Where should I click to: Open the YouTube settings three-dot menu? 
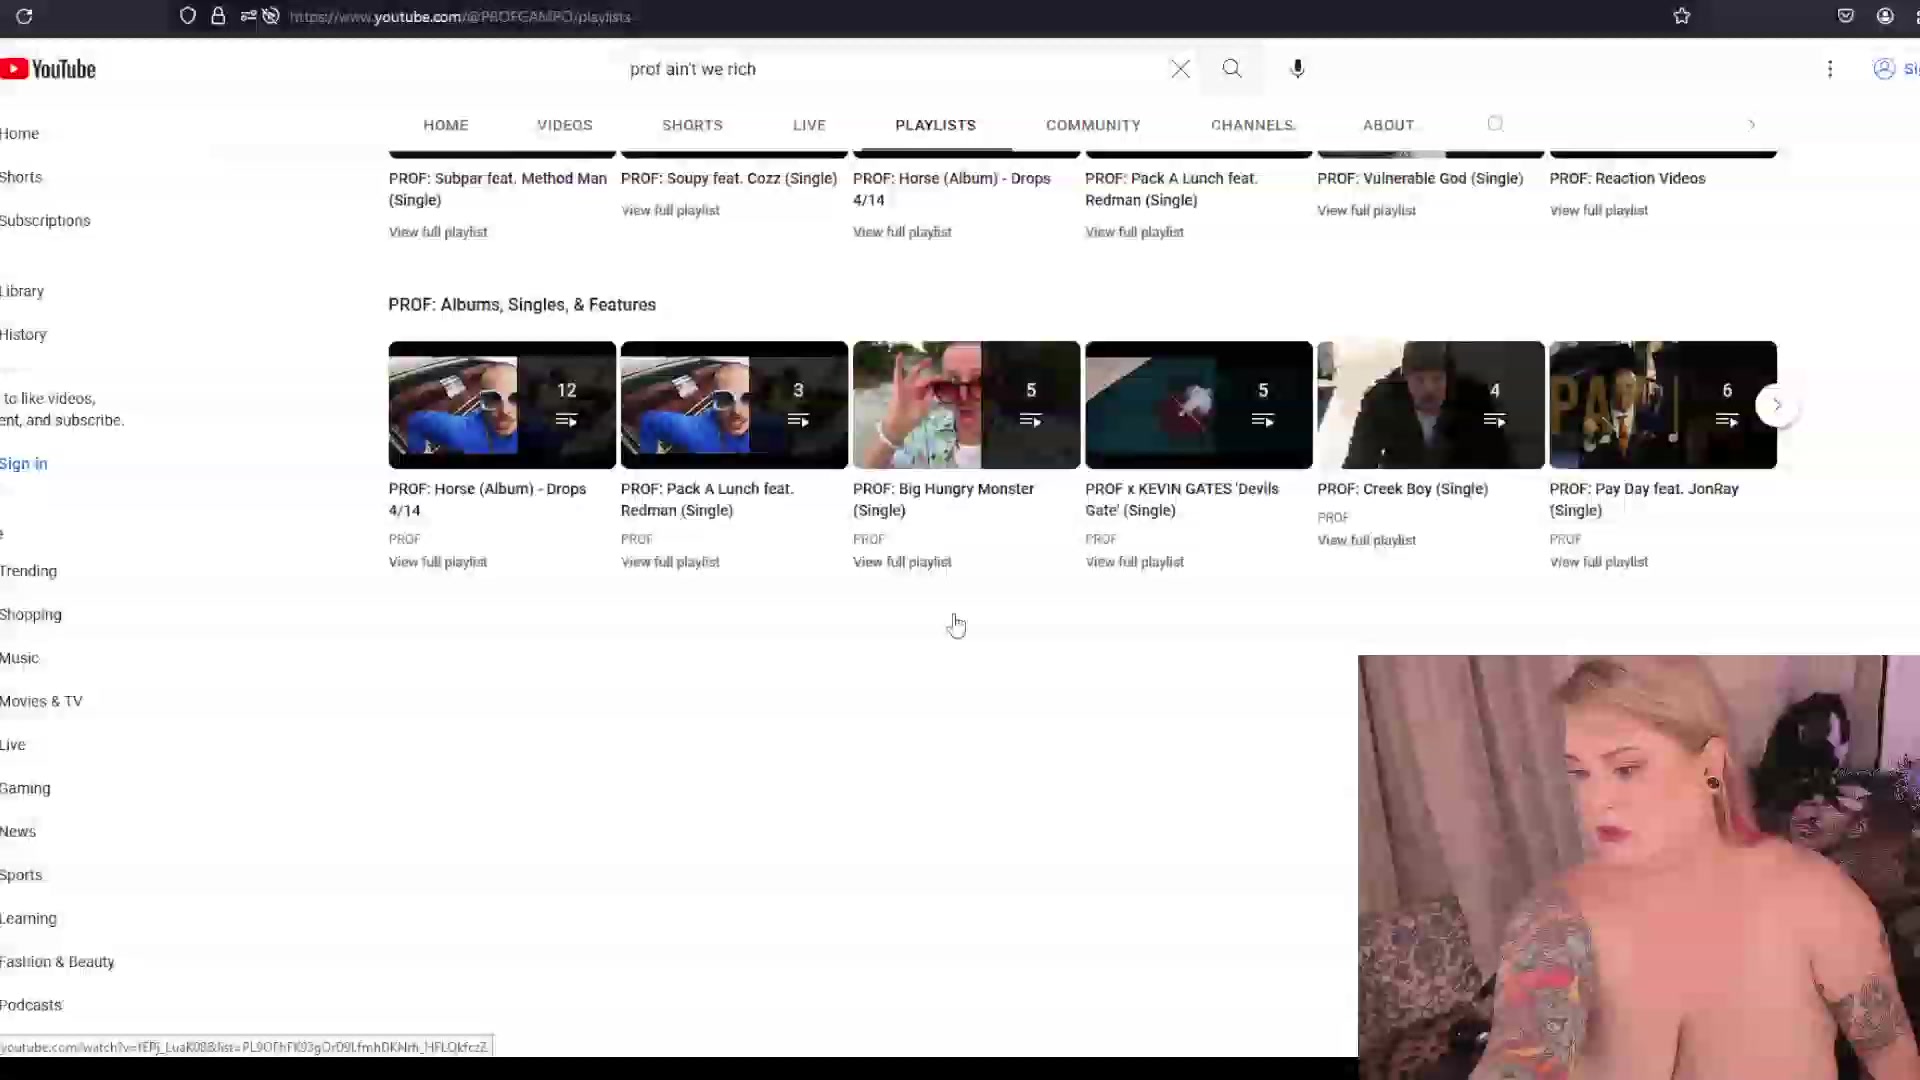pyautogui.click(x=1830, y=69)
